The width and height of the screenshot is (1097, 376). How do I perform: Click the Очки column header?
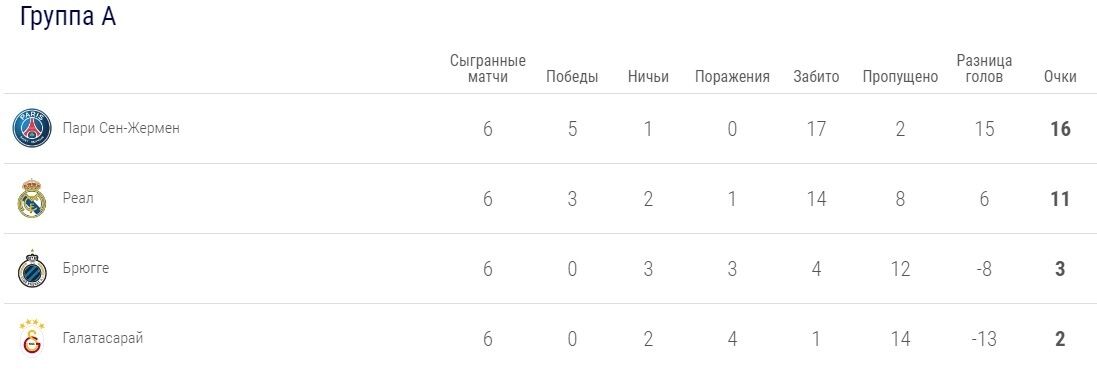click(1060, 77)
